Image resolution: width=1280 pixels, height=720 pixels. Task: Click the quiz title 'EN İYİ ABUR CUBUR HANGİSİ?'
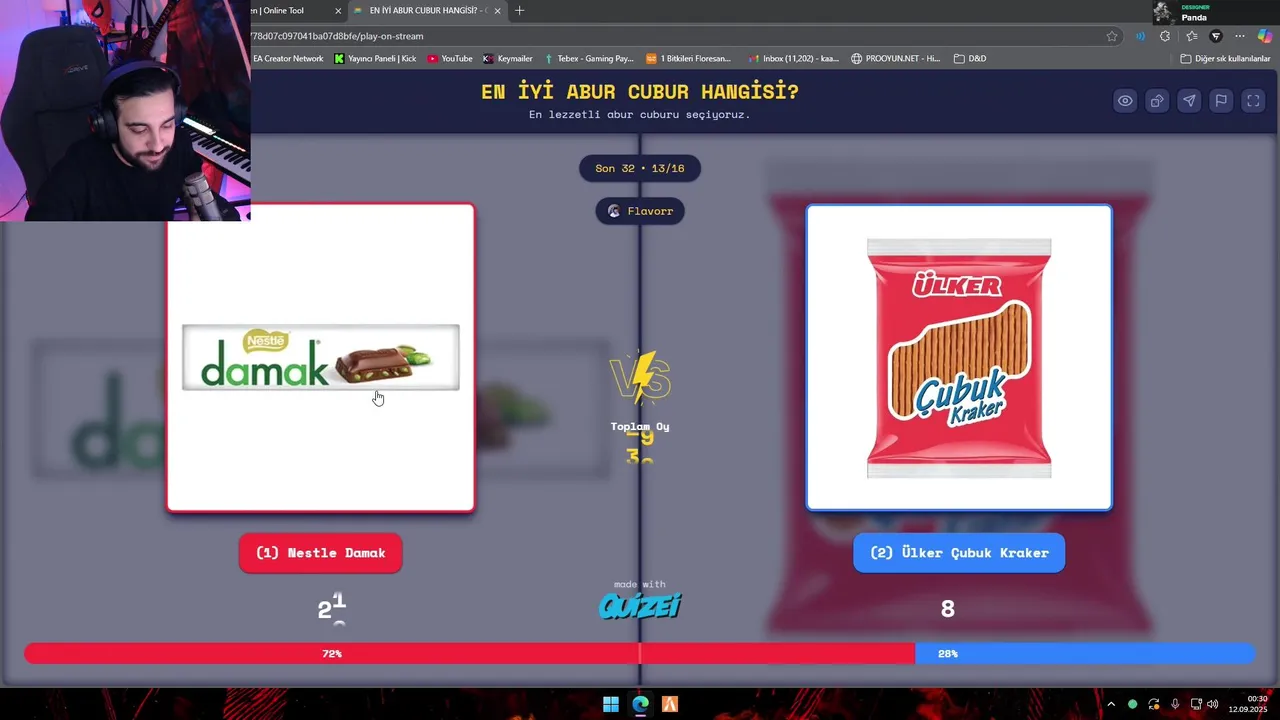pyautogui.click(x=640, y=92)
